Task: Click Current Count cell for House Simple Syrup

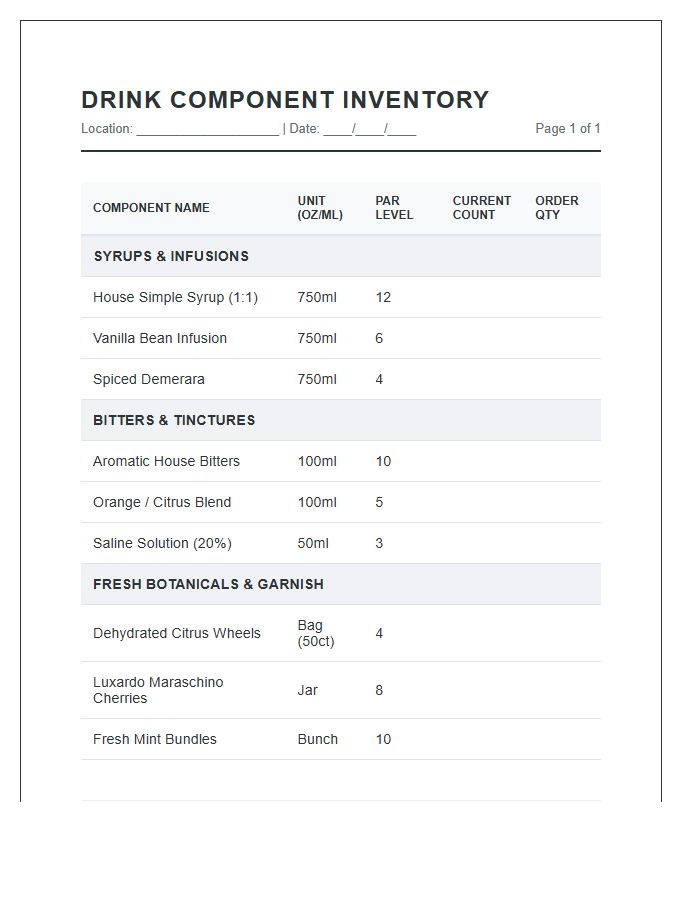Action: (x=482, y=297)
